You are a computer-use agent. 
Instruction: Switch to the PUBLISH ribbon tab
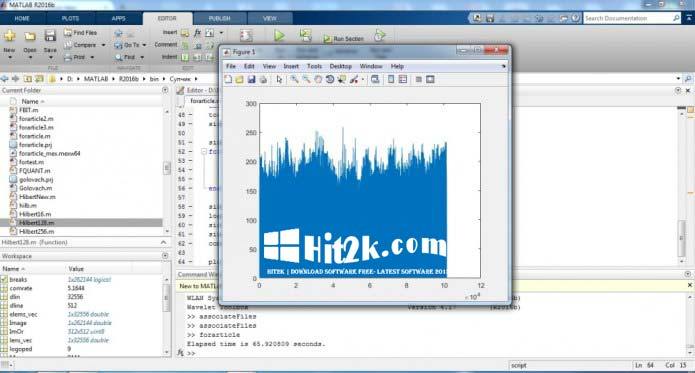(219, 19)
